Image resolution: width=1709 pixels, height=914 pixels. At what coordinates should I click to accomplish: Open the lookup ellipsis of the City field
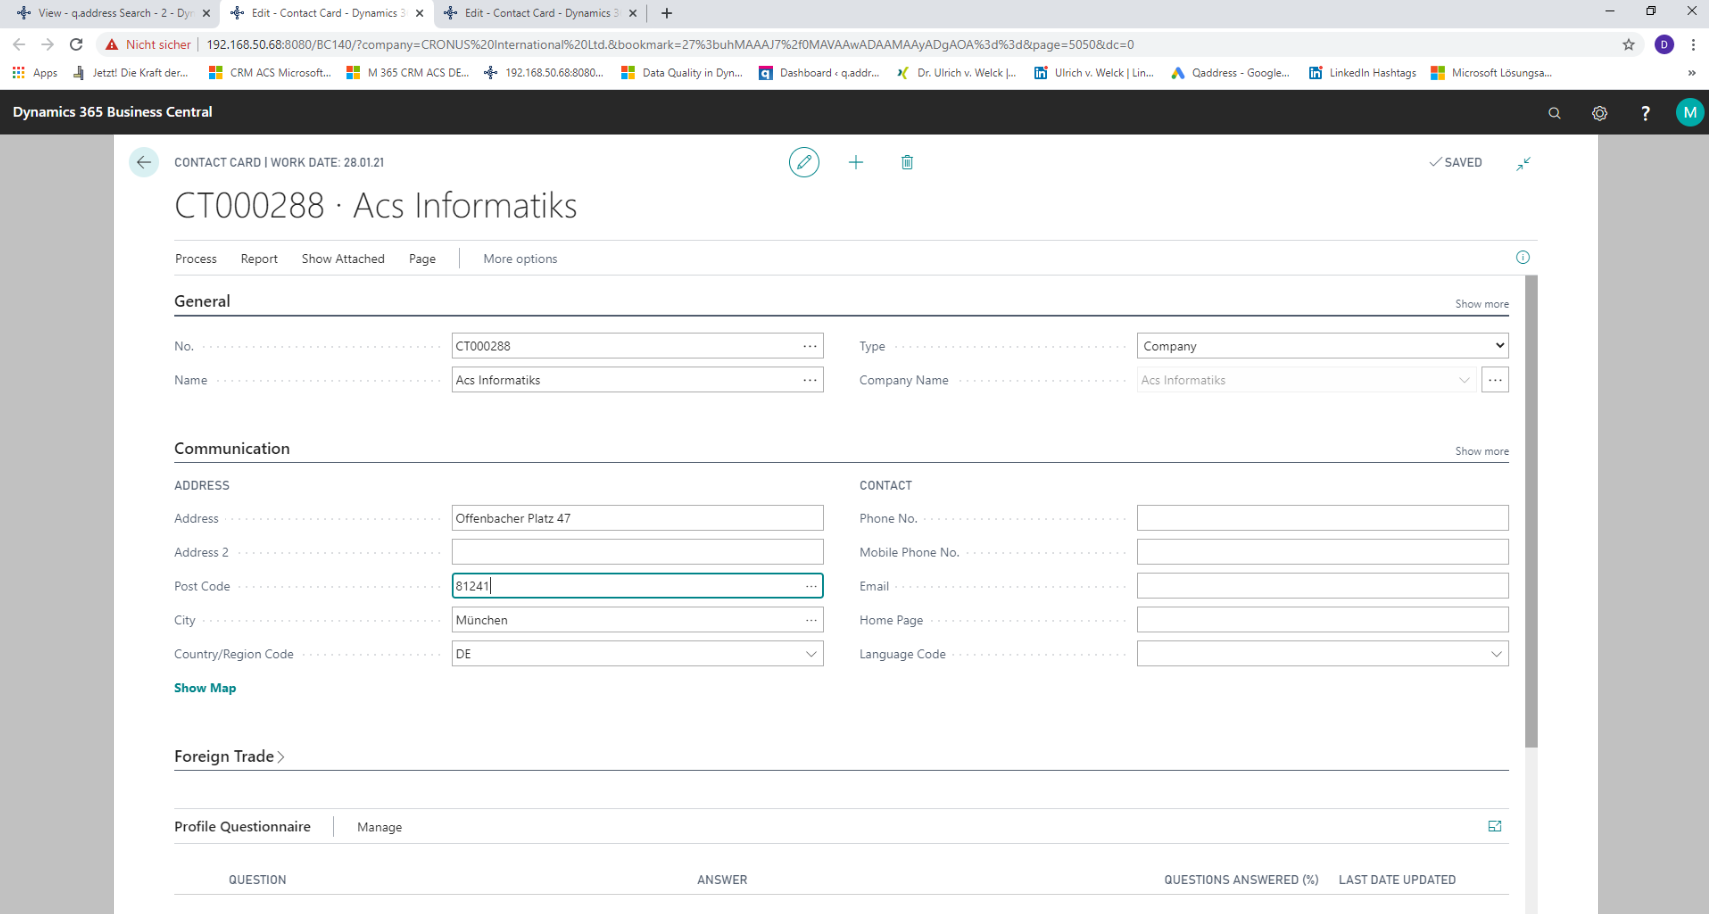point(811,620)
